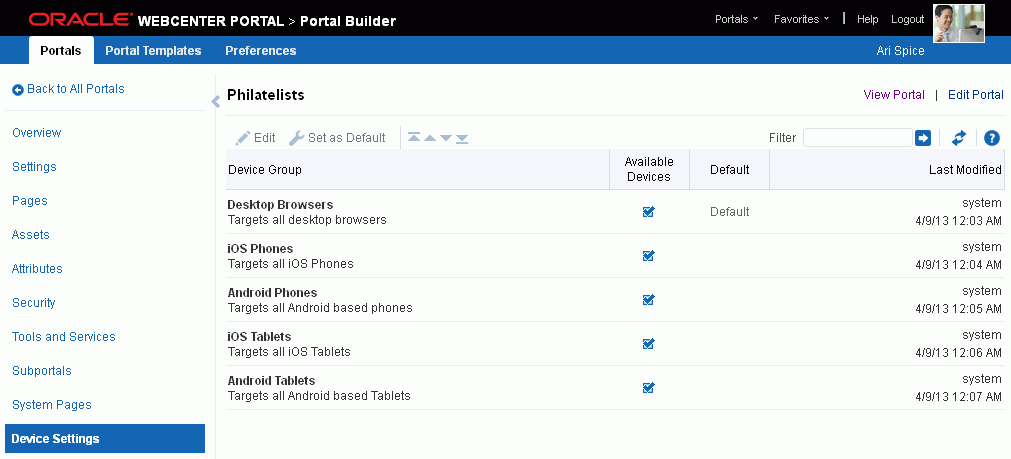1011x459 pixels.
Task: Move device group to top arrow
Action: (414, 138)
